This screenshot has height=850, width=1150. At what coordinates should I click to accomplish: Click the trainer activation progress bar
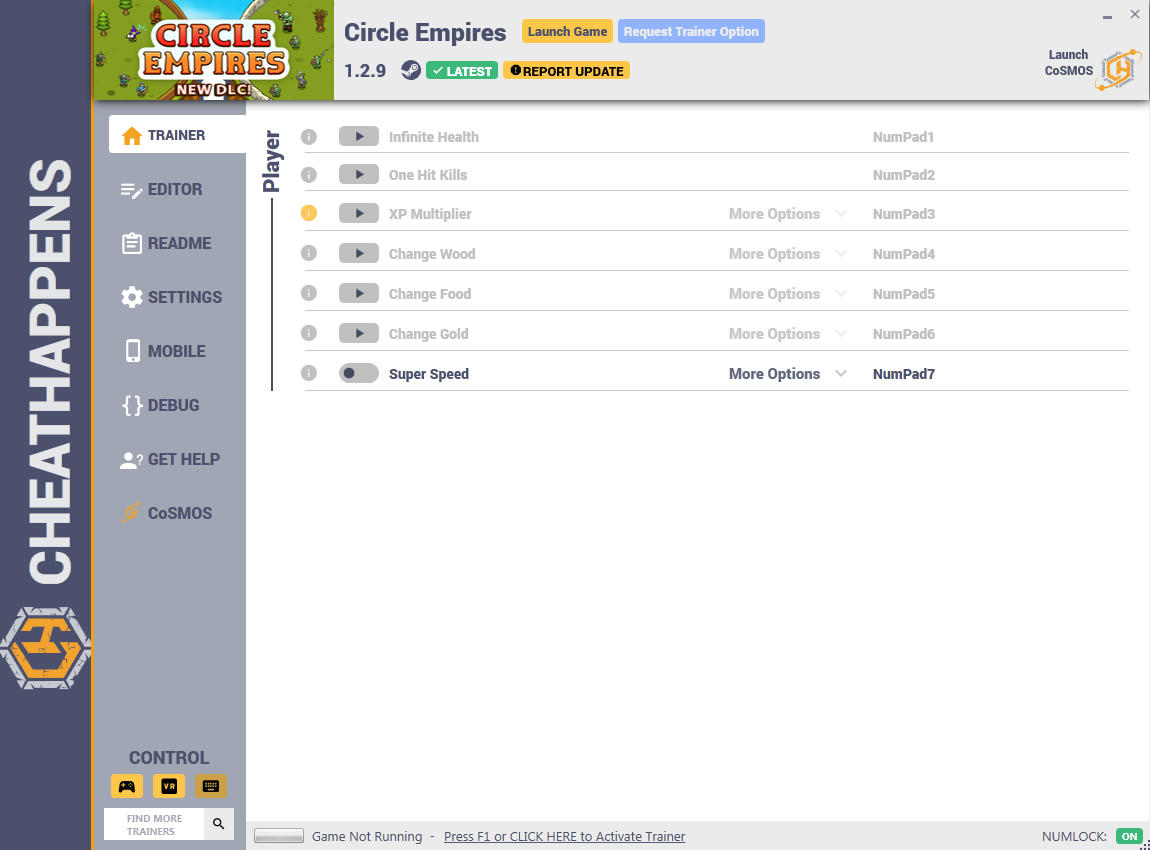[x=279, y=836]
